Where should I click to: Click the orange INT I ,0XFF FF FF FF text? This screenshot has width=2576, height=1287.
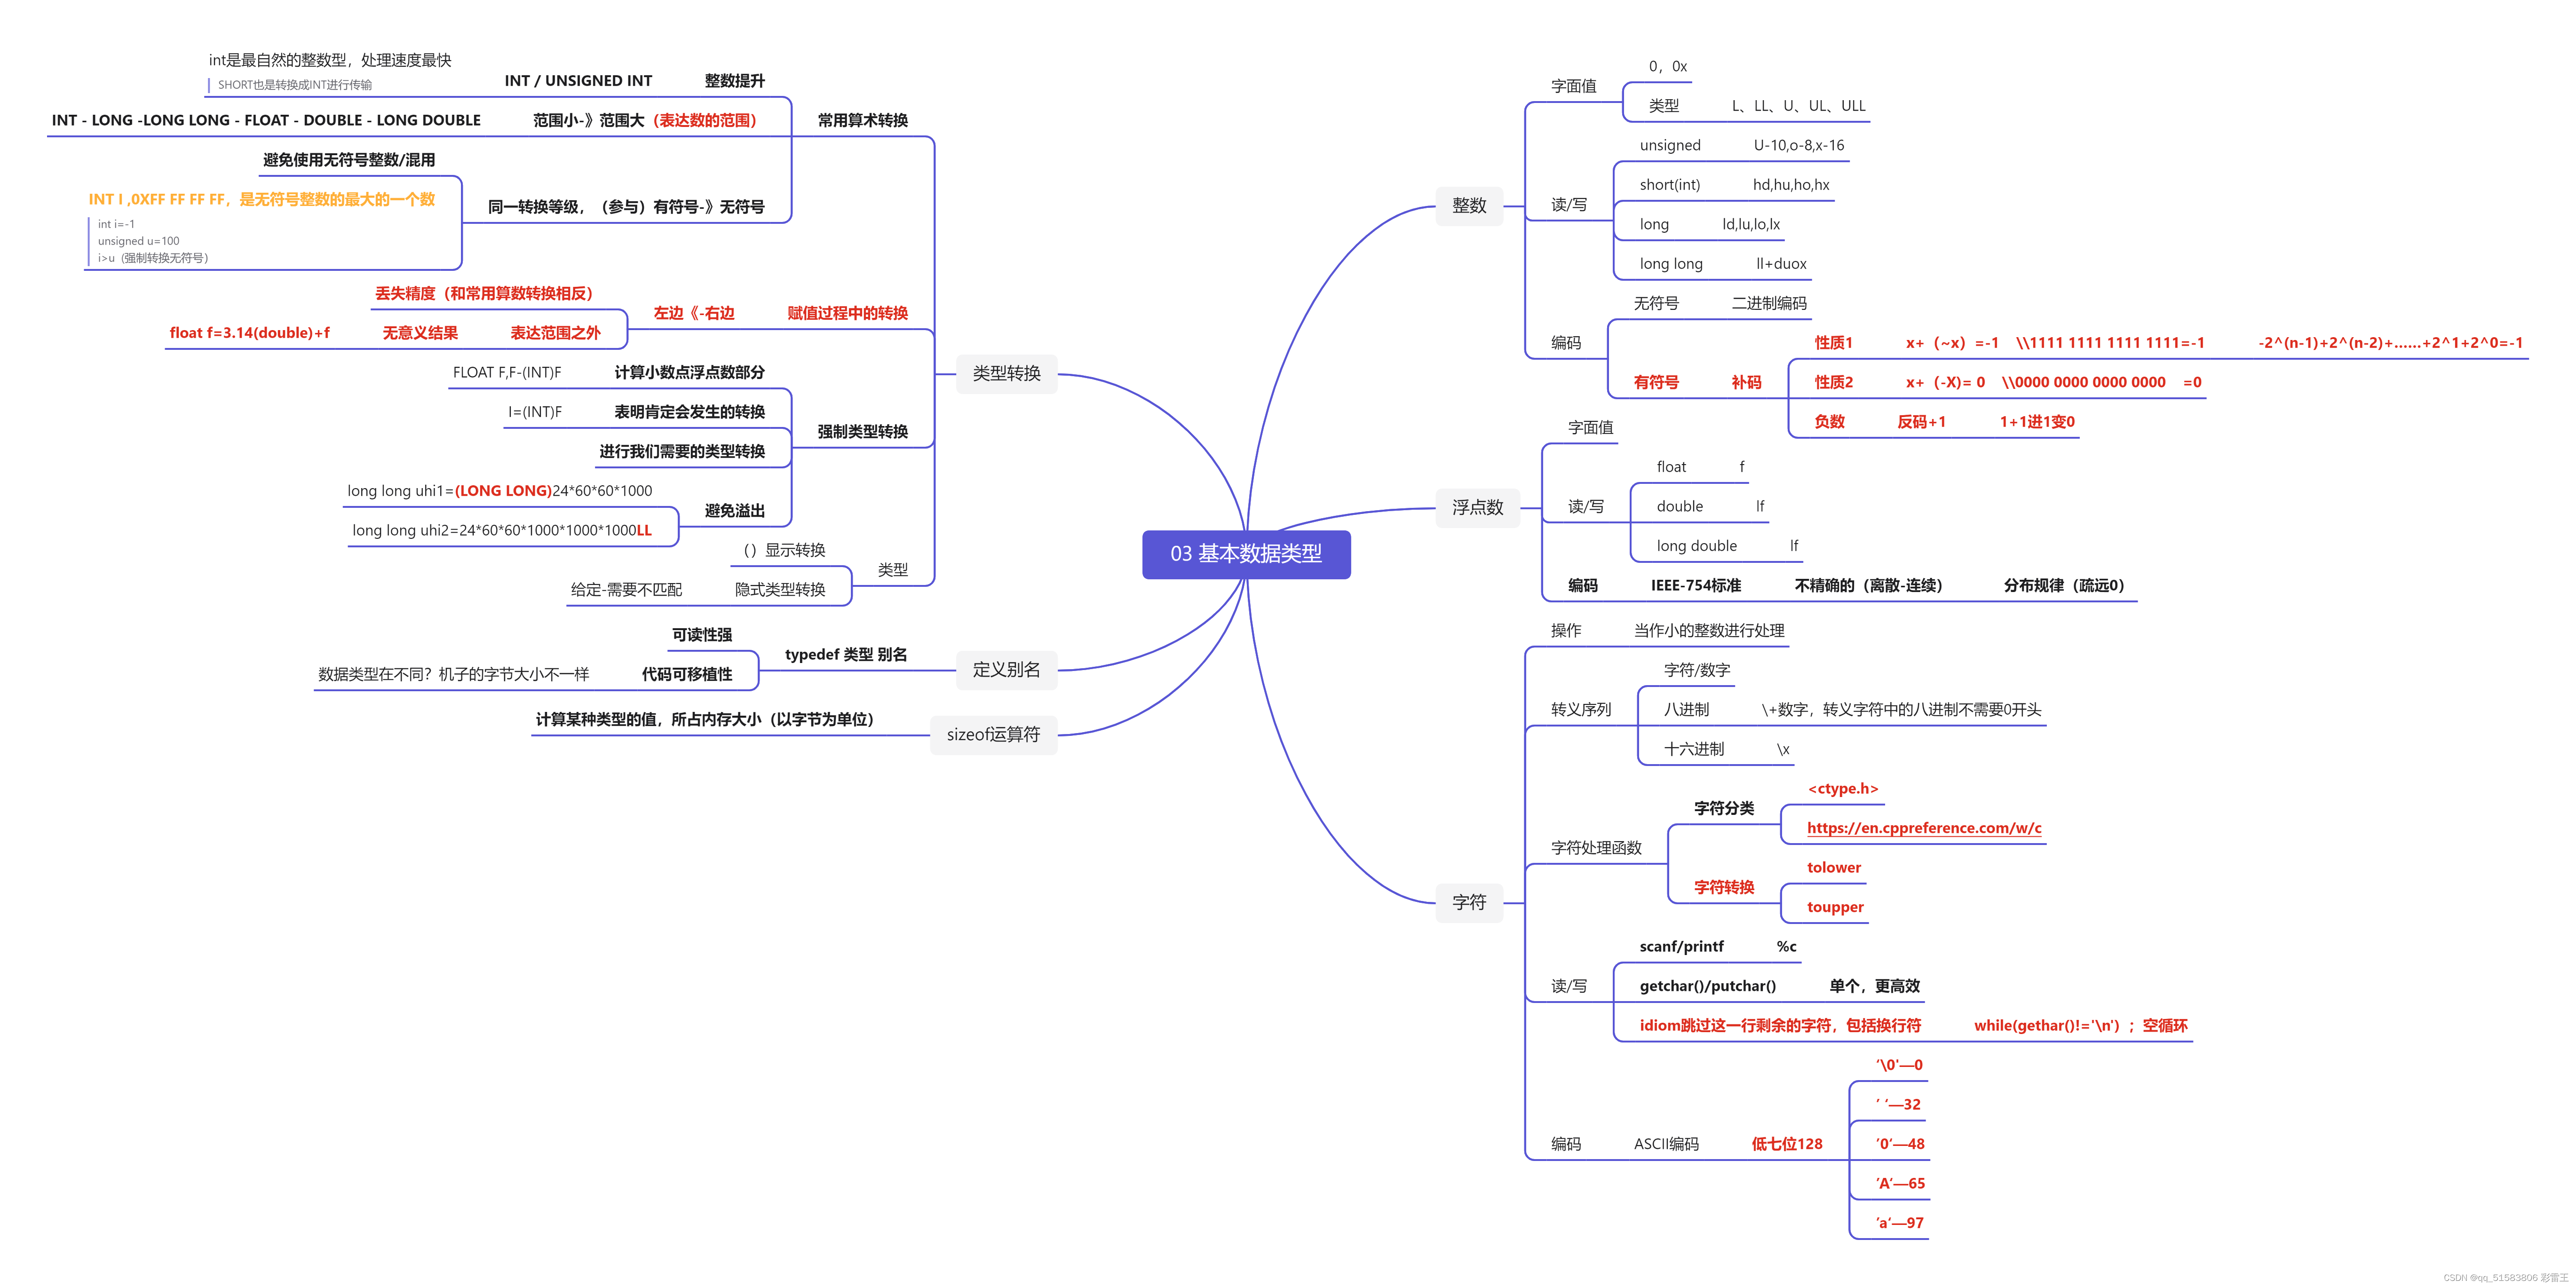click(262, 200)
